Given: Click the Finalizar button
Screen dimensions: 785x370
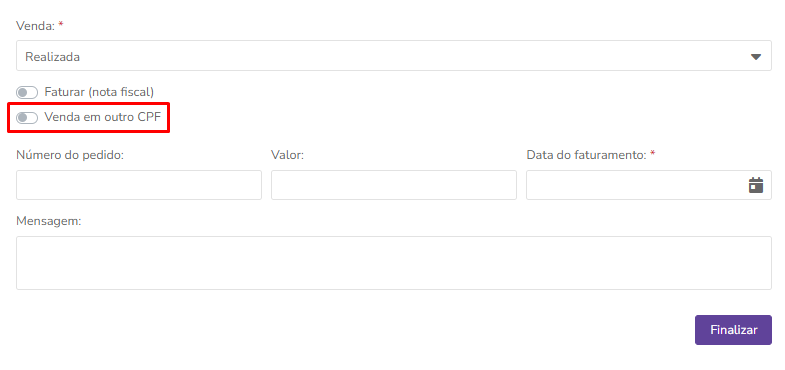Looking at the screenshot, I should (733, 330).
